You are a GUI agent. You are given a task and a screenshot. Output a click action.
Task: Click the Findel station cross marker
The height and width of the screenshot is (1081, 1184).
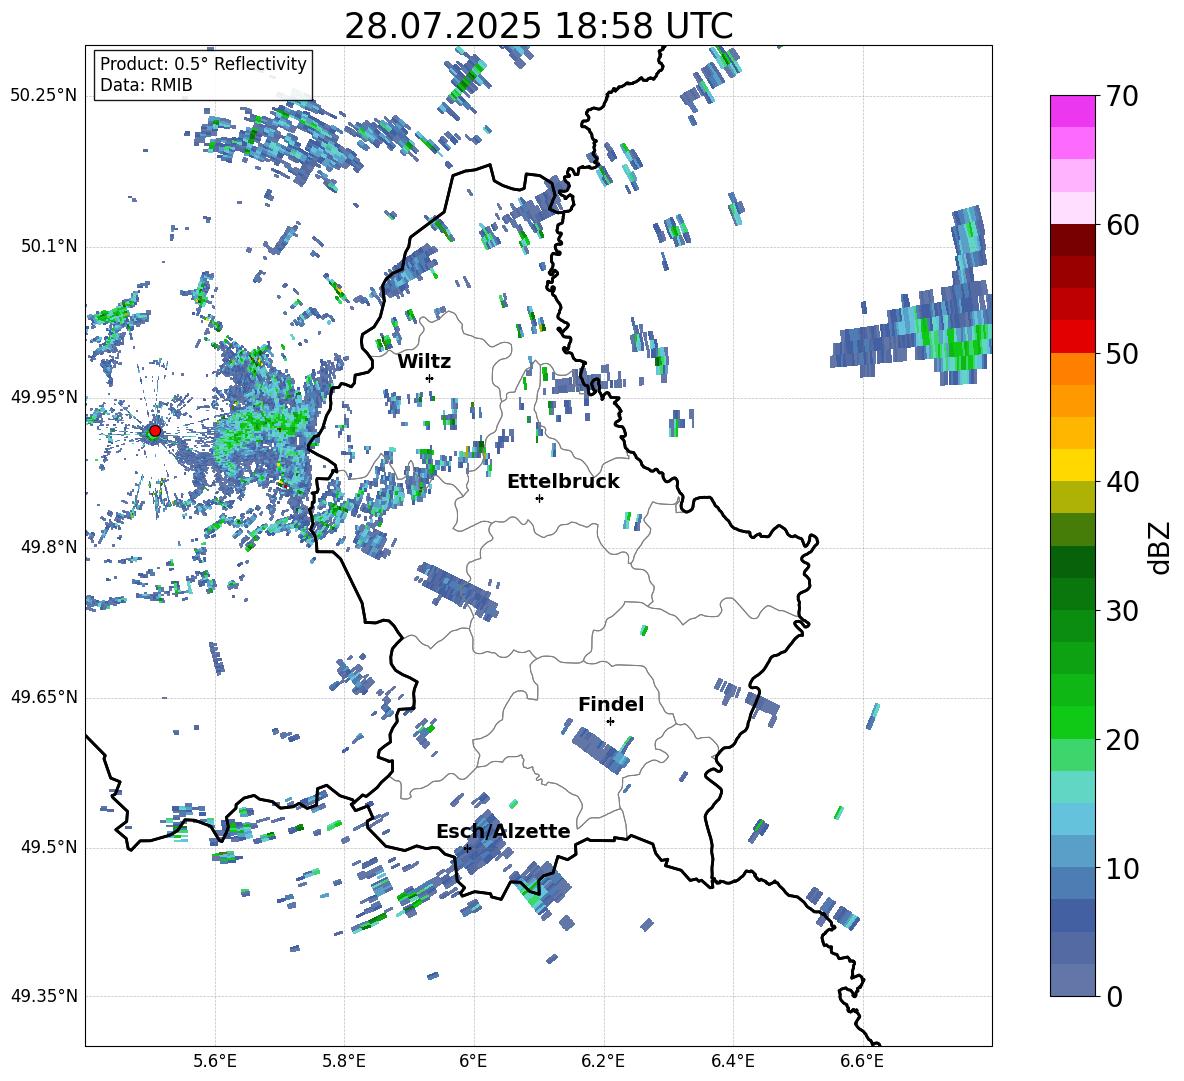[610, 722]
